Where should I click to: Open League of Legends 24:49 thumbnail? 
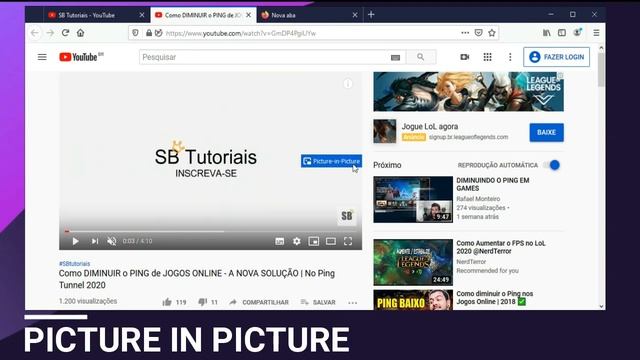(x=413, y=262)
